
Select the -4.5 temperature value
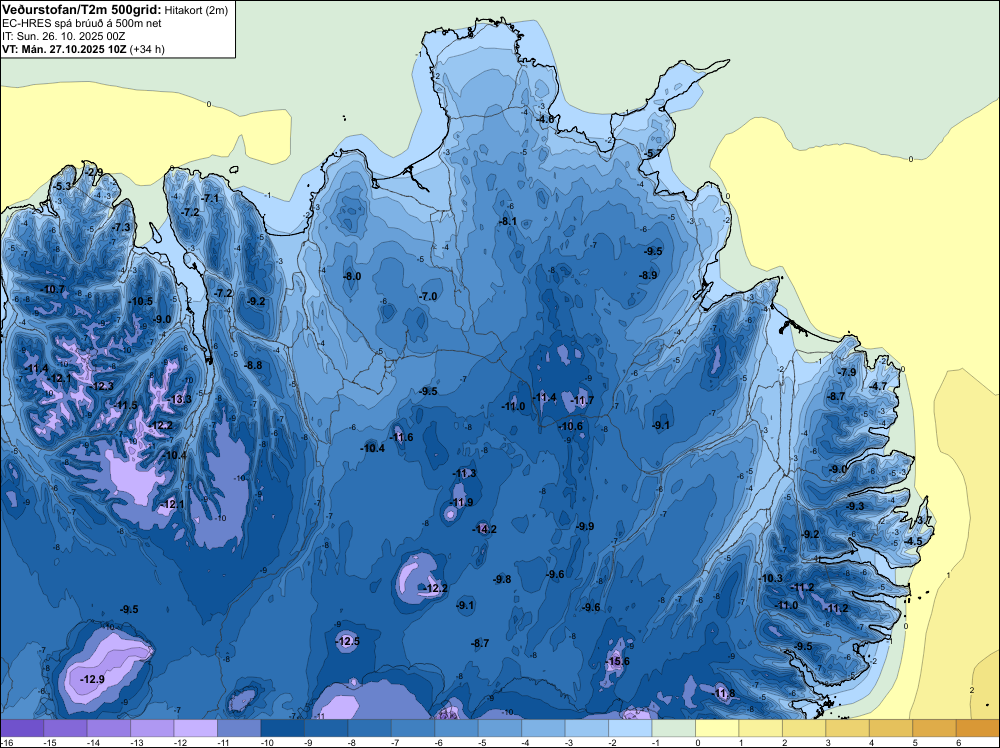point(914,541)
